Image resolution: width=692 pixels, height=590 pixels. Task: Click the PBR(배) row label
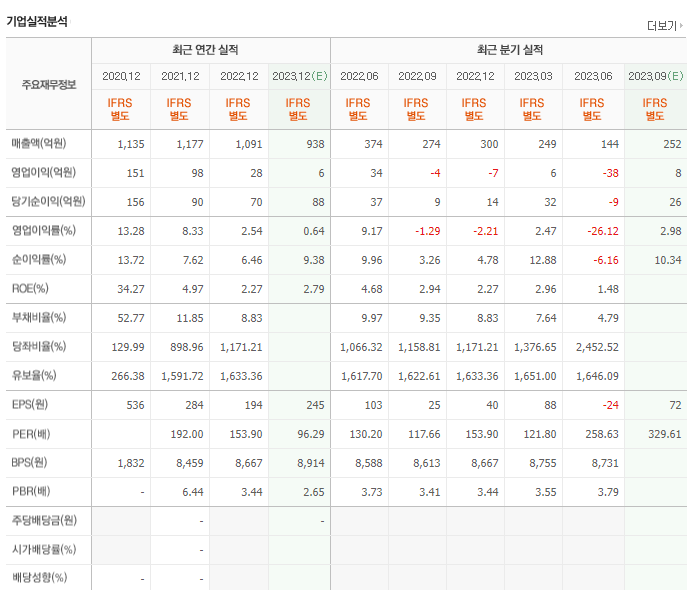point(31,491)
